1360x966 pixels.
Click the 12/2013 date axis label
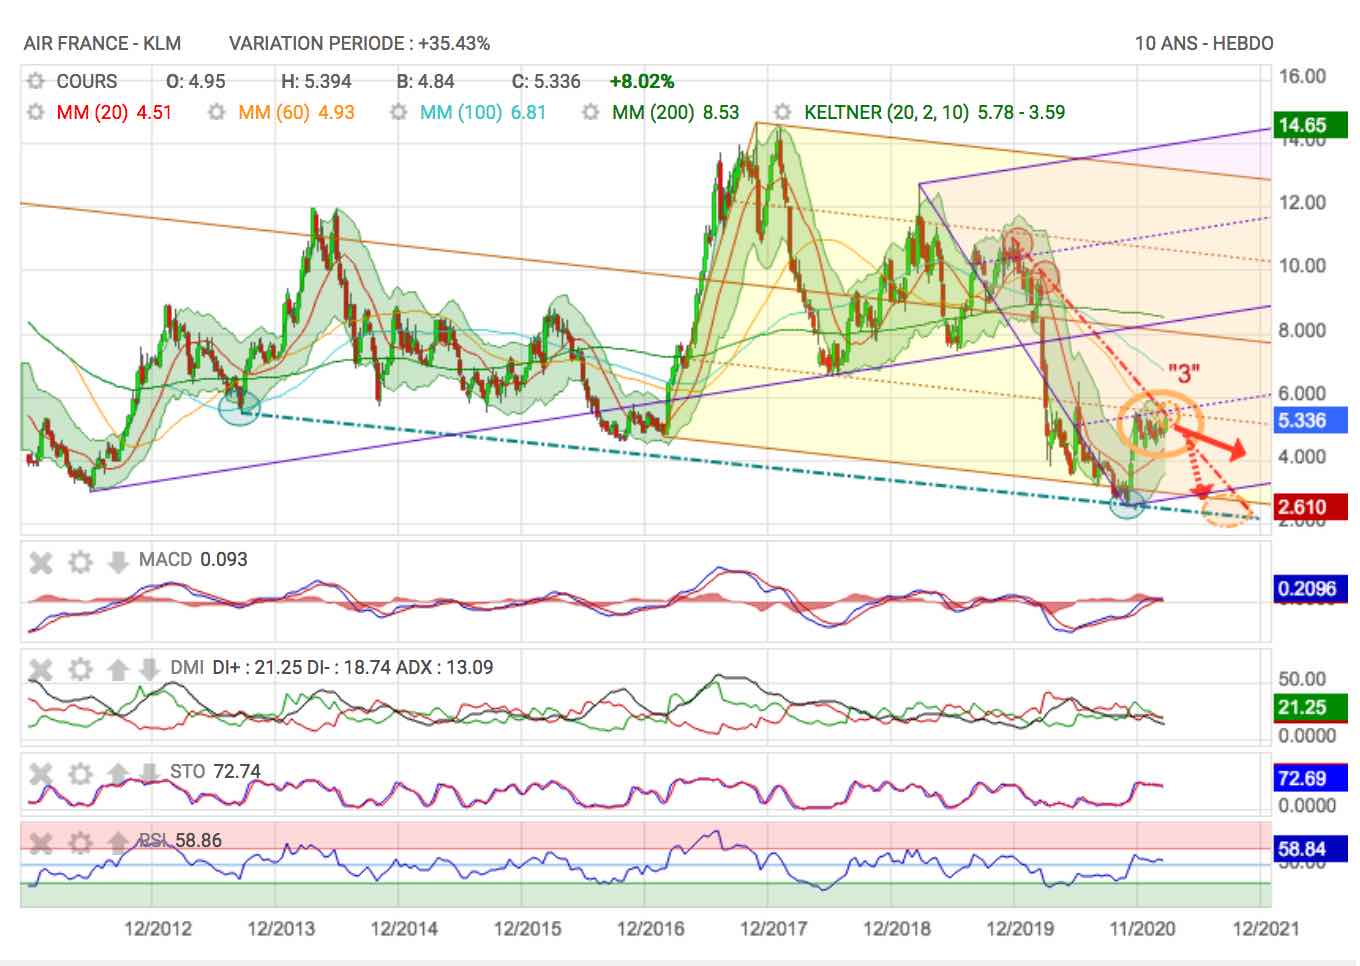coord(281,928)
